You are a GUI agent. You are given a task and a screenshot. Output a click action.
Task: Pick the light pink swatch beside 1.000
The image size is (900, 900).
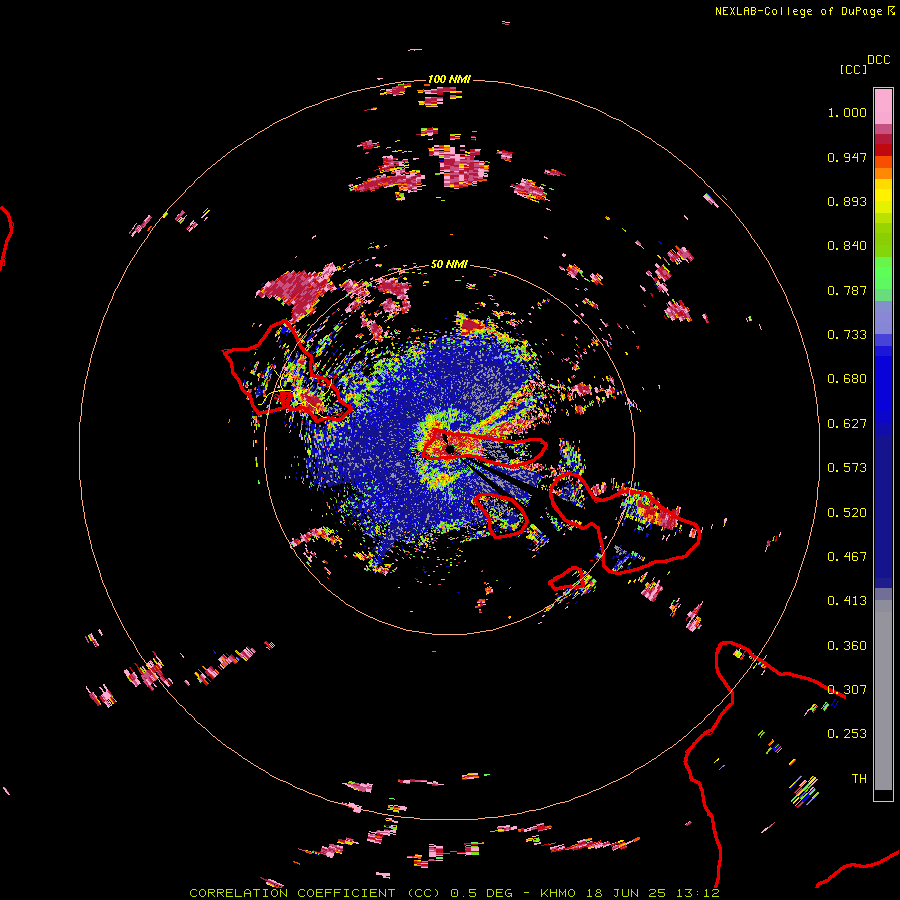[883, 107]
